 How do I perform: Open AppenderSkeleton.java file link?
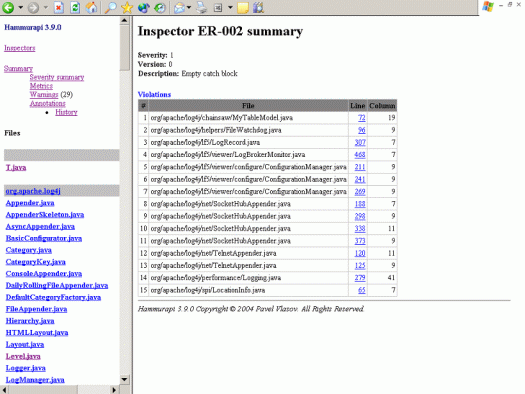click(x=45, y=215)
